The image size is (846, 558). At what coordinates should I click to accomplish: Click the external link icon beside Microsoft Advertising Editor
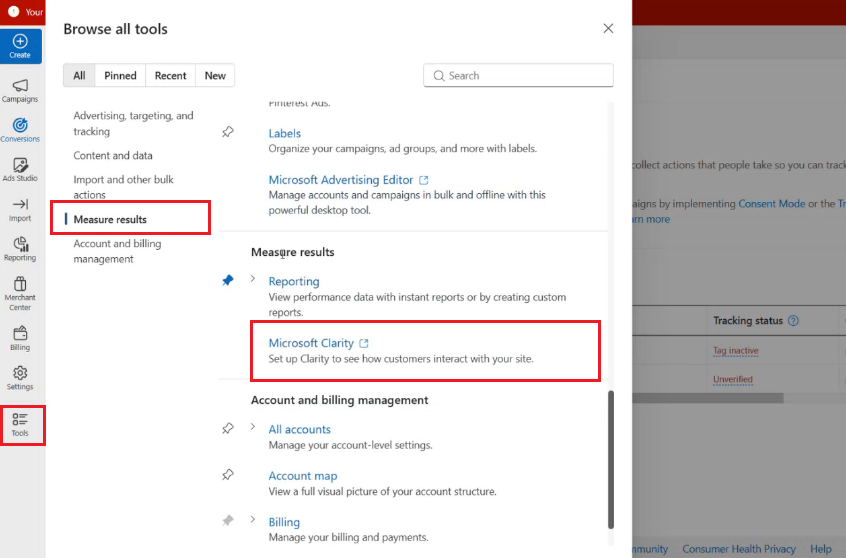(x=424, y=180)
